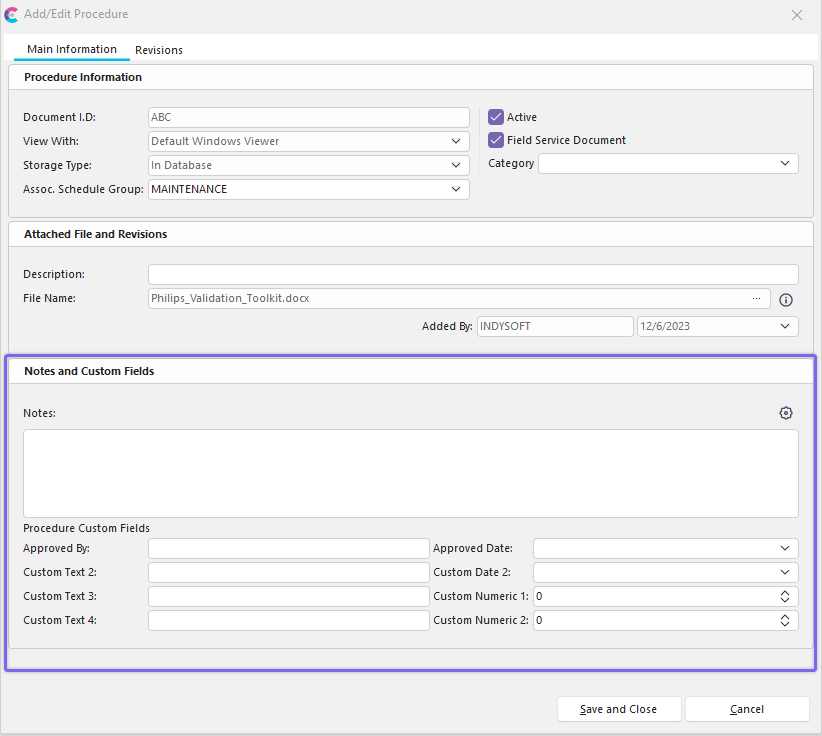Toggle the Field Service Document checkbox
Viewport: 822px width, 736px height.
pos(496,140)
